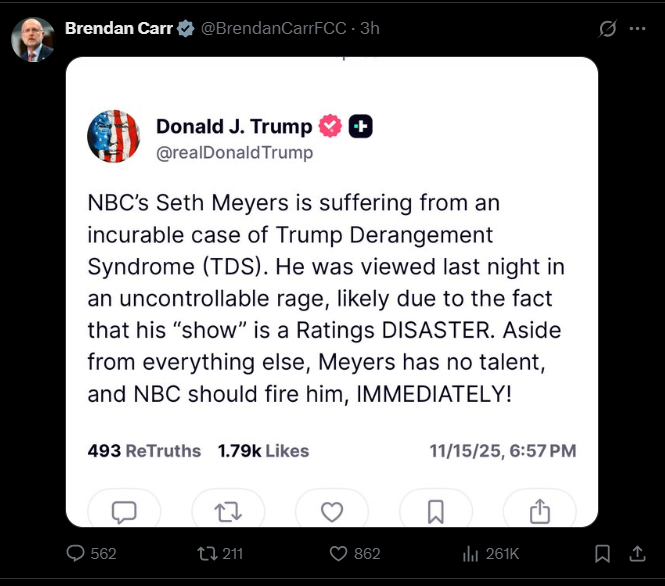The image size is (665, 586).
Task: Click the plus badge beside Donald J. Trump's name
Action: [x=361, y=127]
